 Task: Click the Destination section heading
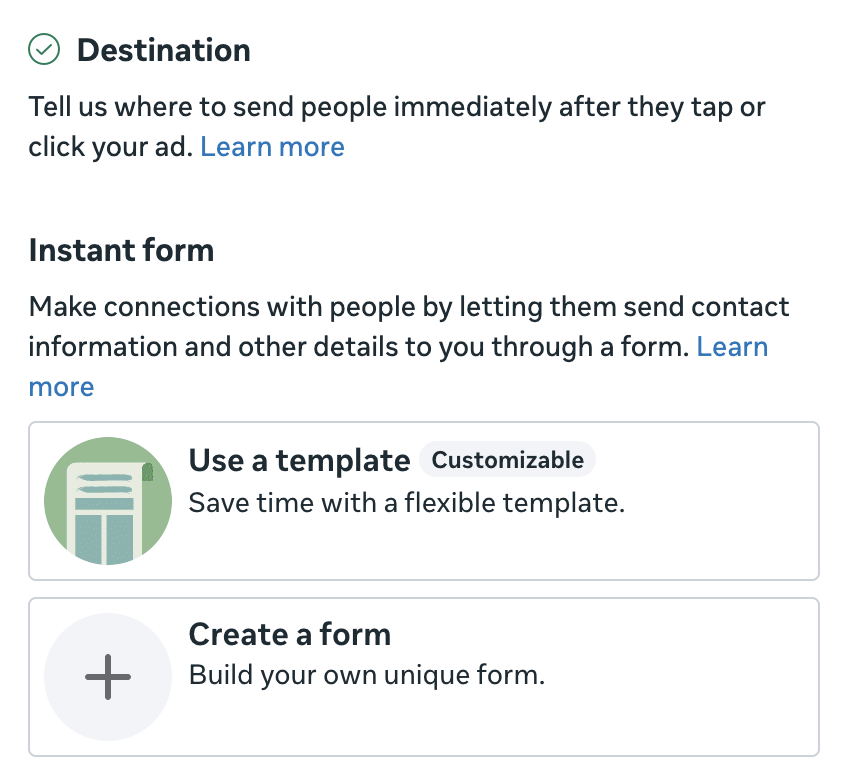164,50
